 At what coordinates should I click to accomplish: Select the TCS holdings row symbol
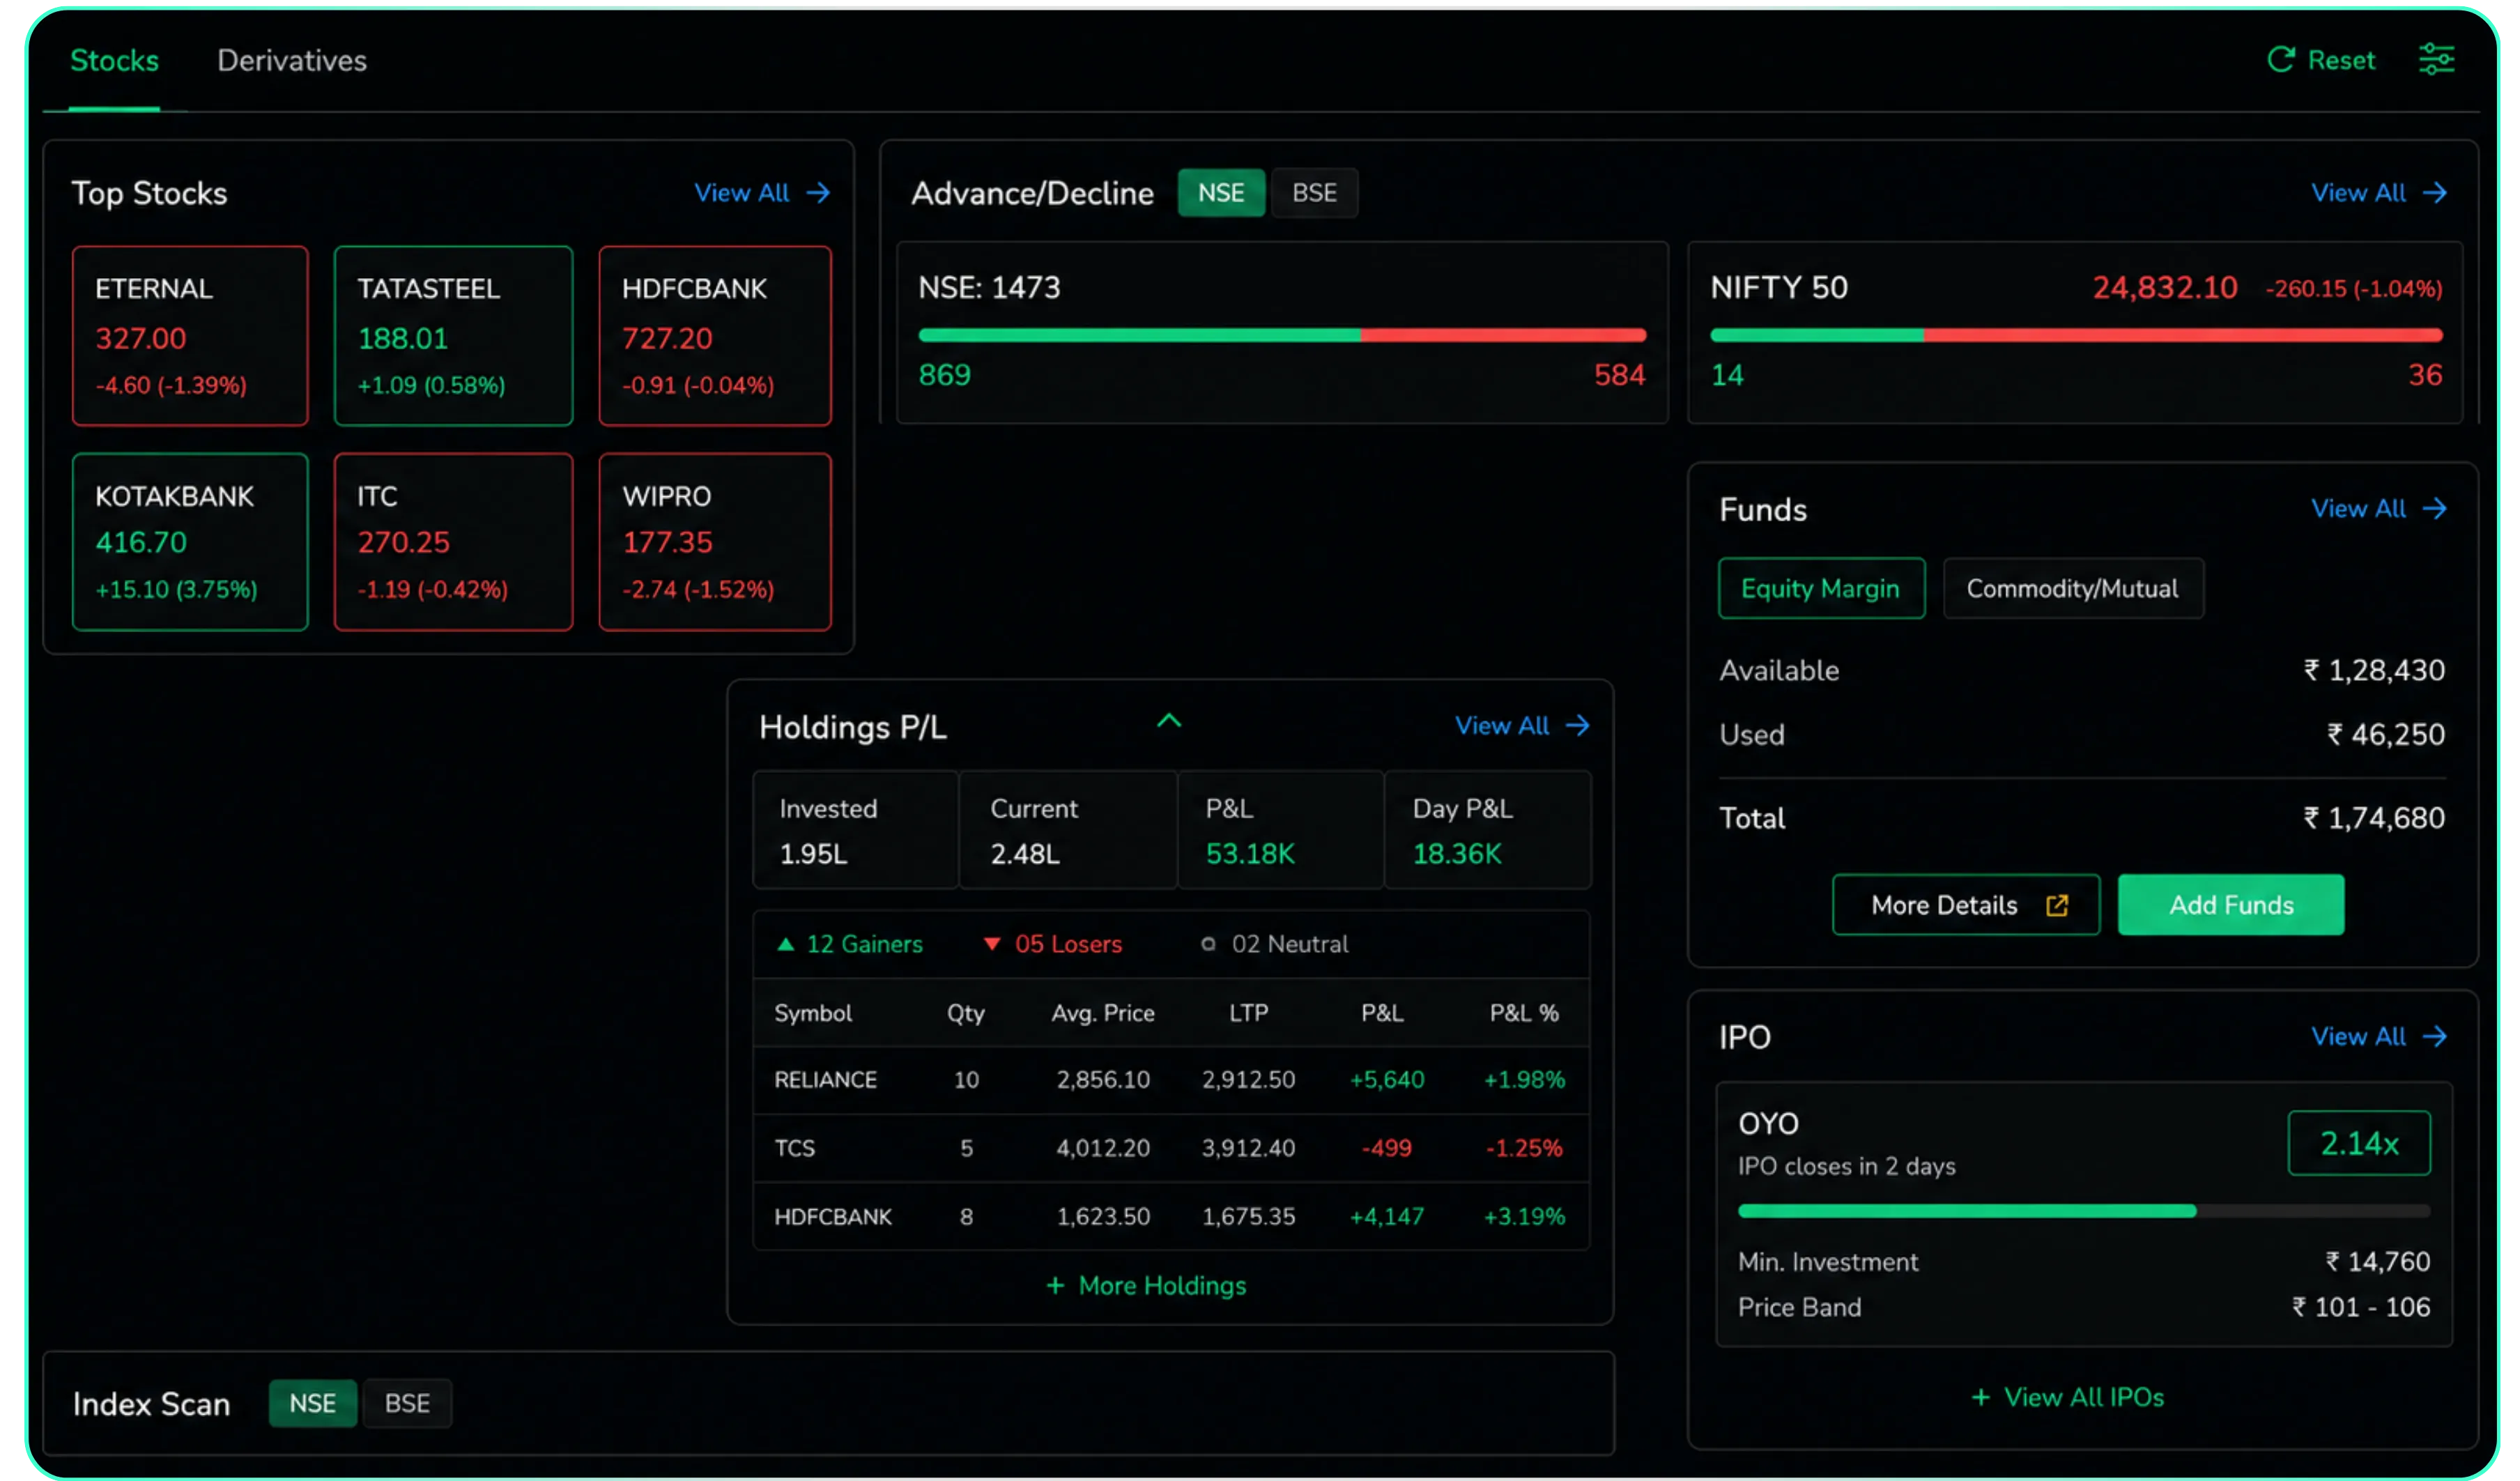794,1148
